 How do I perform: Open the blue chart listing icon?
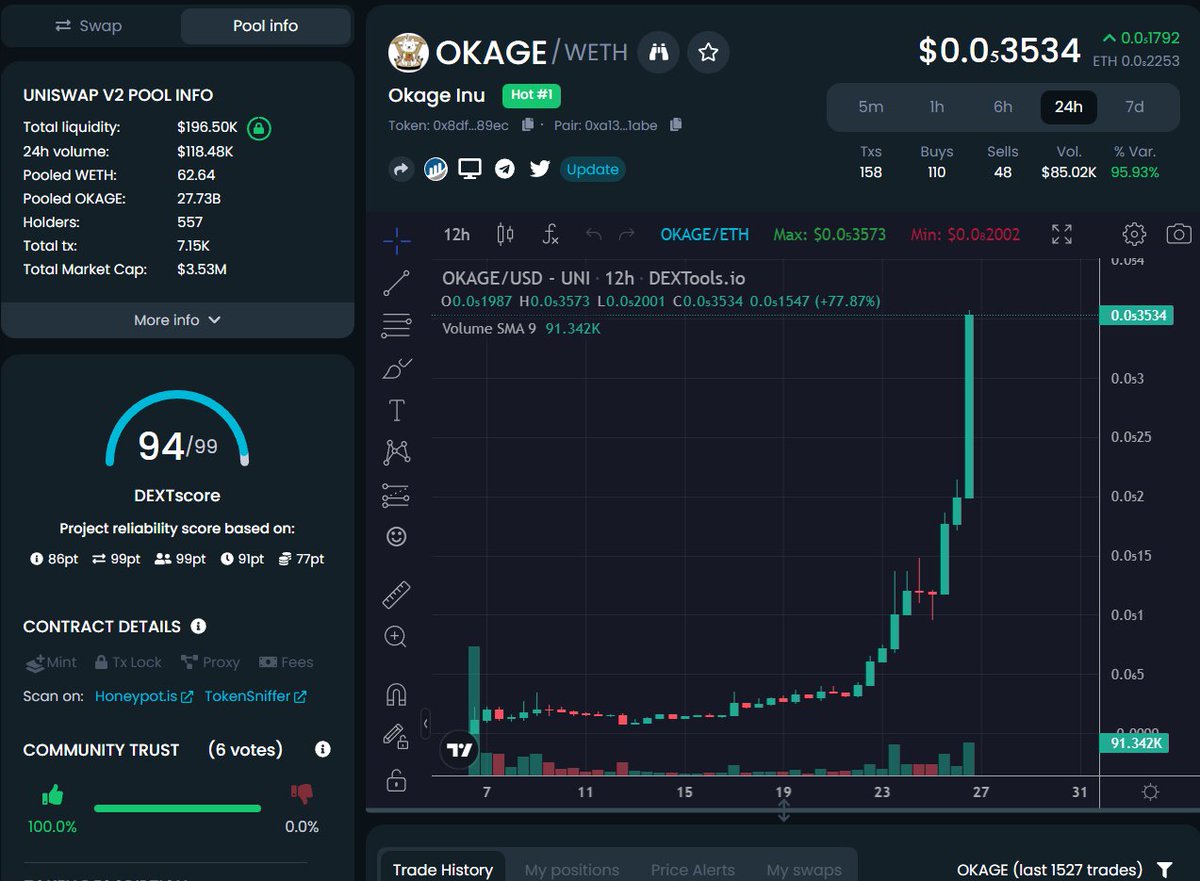pos(435,169)
